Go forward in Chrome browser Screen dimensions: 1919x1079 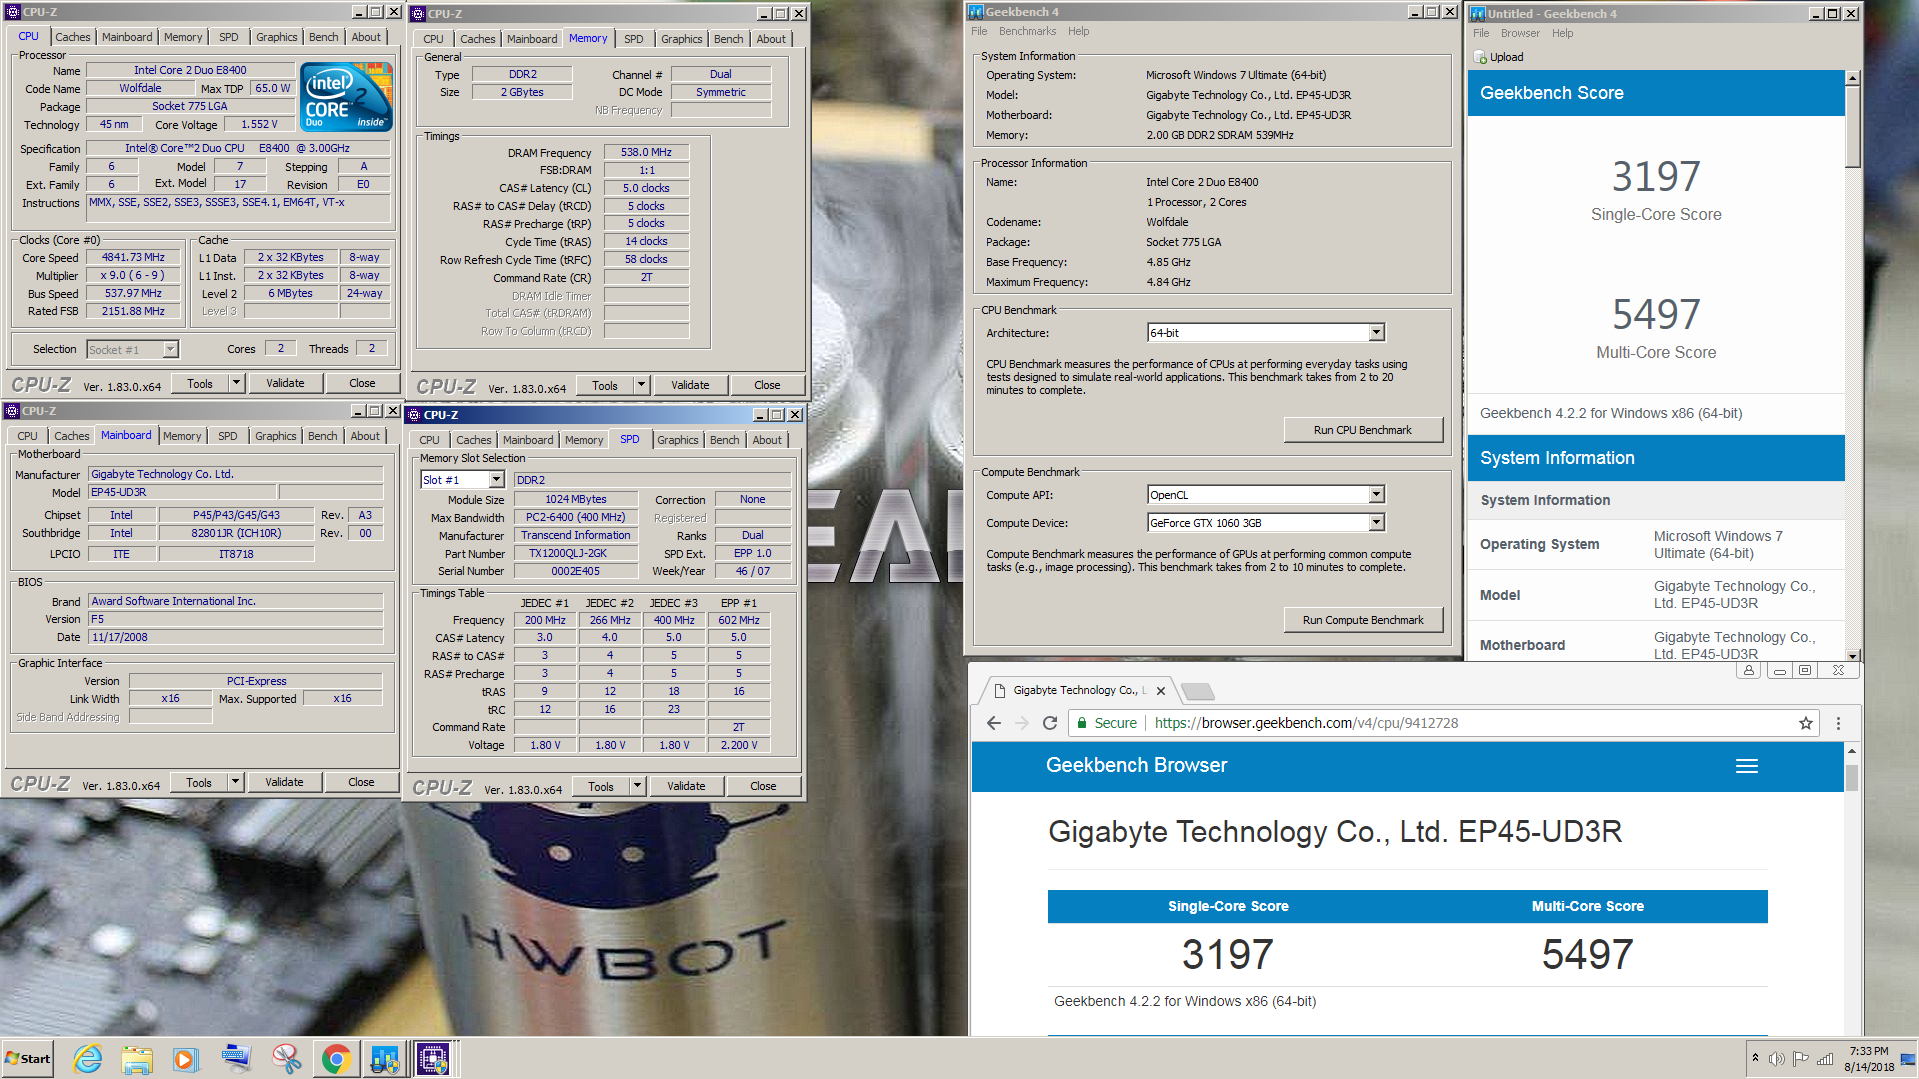(x=1021, y=723)
